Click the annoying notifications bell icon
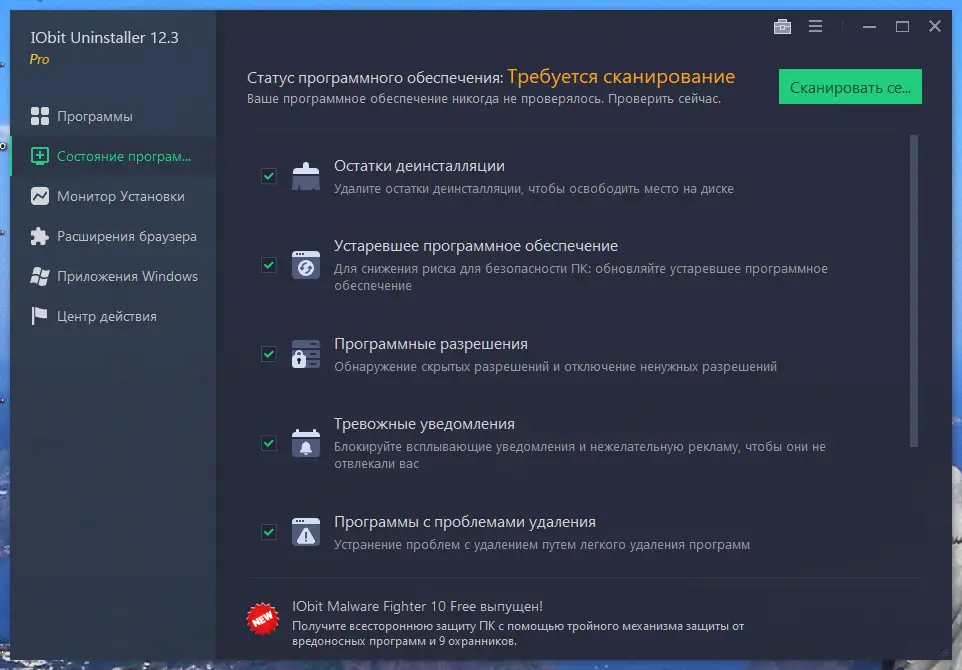 306,443
